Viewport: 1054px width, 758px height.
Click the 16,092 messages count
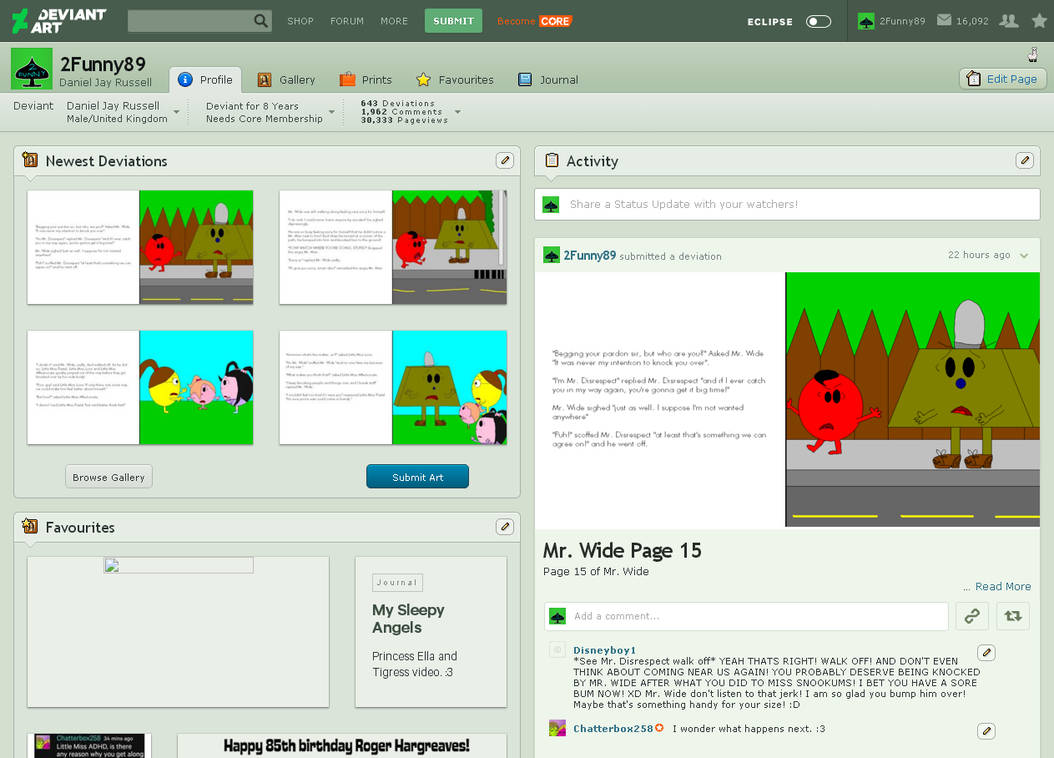click(x=972, y=22)
